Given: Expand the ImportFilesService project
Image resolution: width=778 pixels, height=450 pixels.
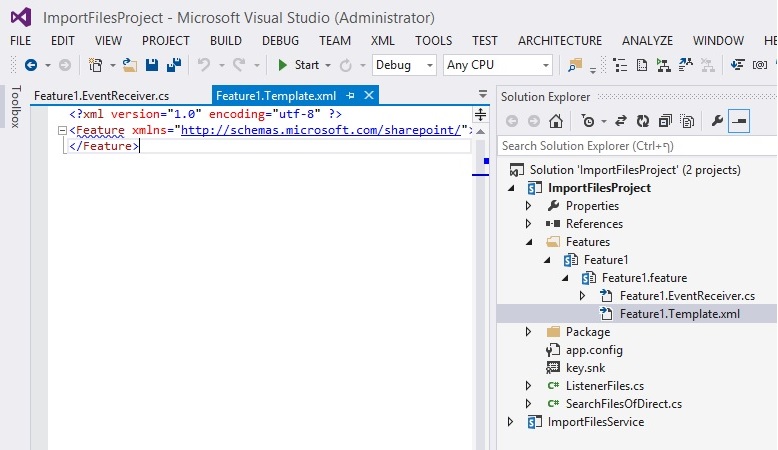Looking at the screenshot, I should point(510,422).
